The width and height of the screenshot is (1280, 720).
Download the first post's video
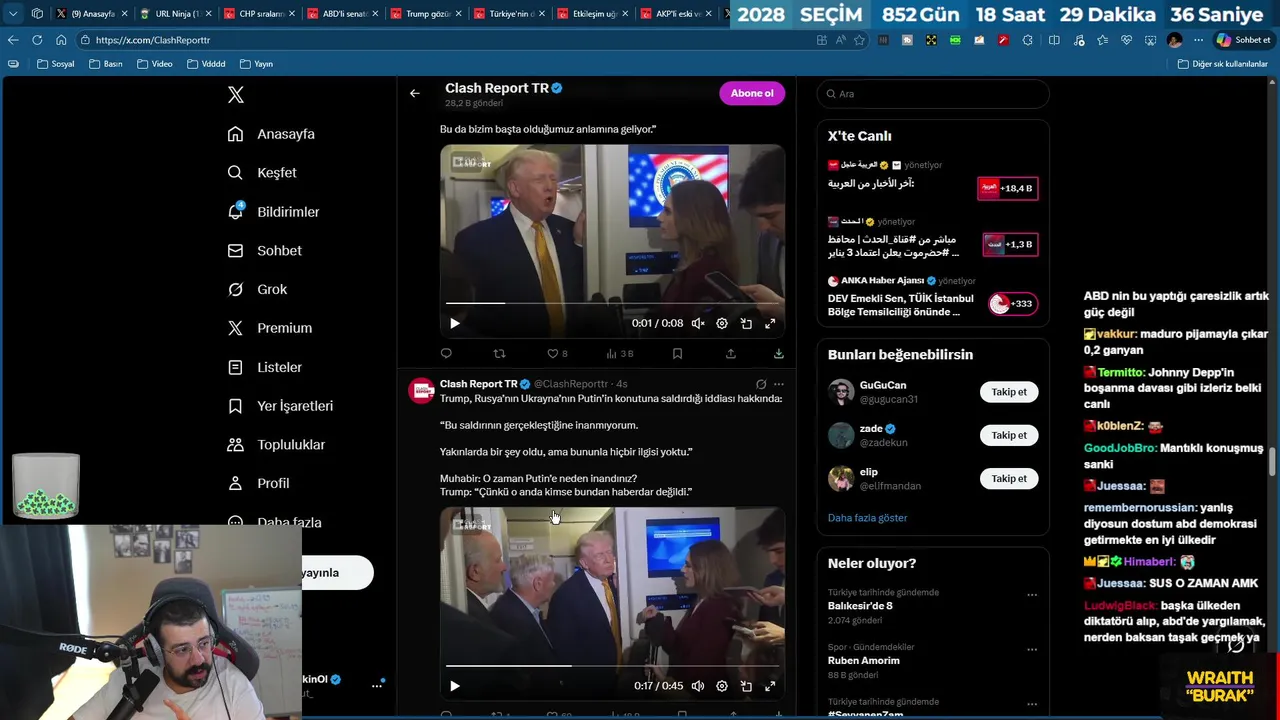(x=778, y=353)
